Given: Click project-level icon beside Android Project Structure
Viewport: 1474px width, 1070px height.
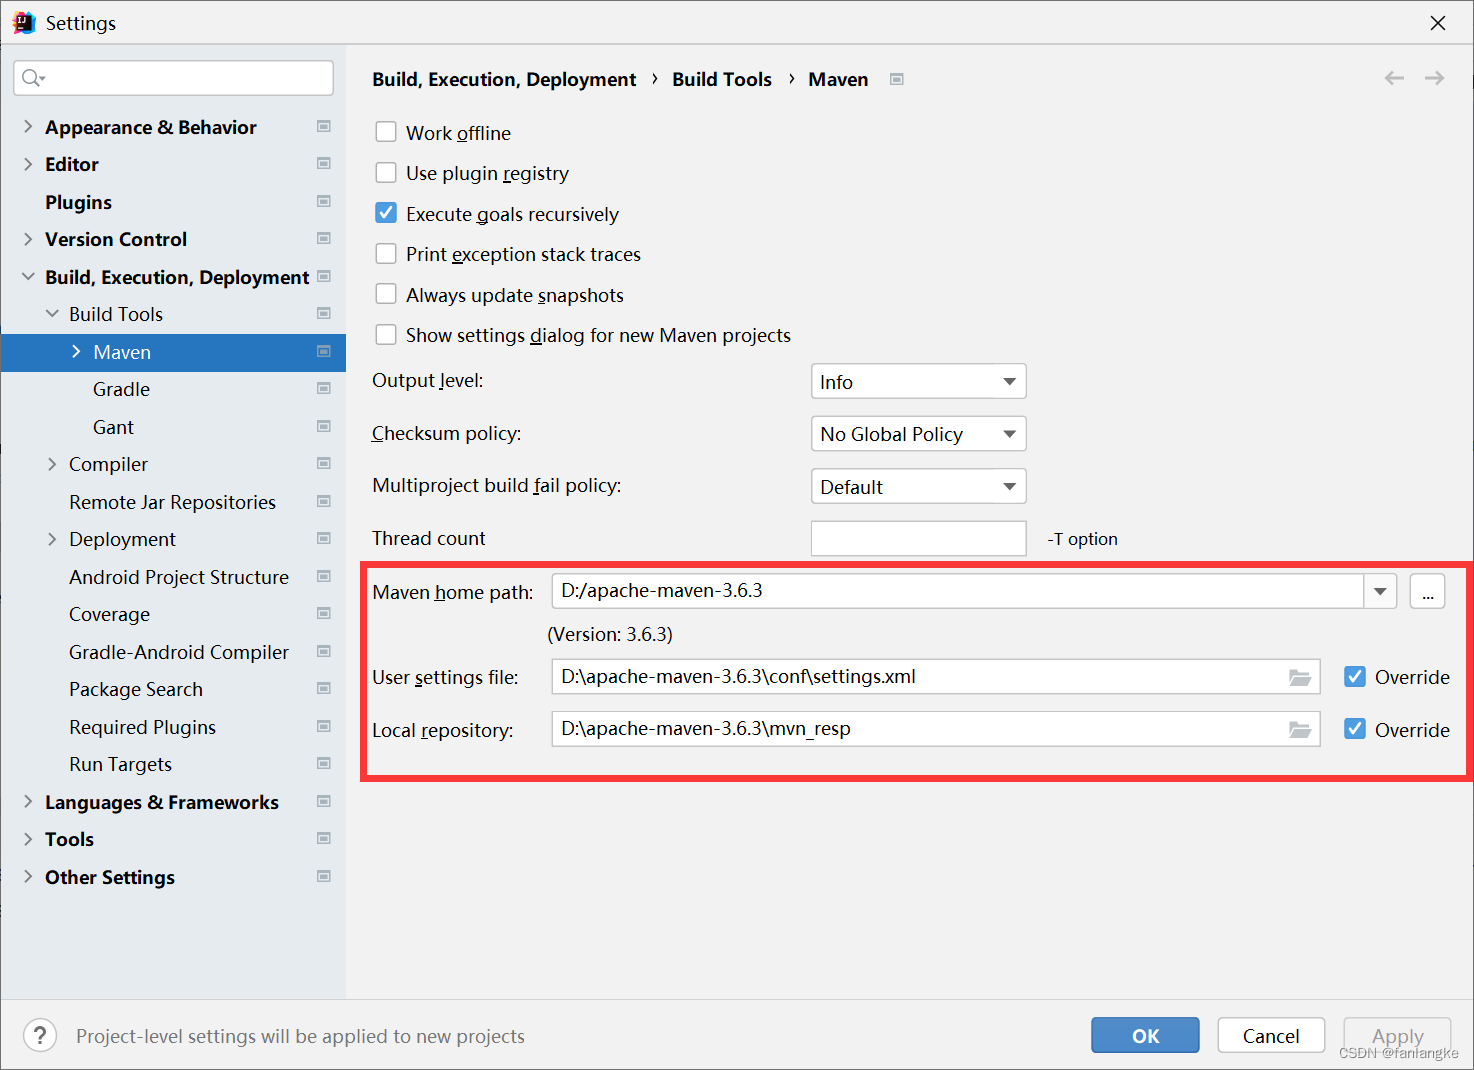Looking at the screenshot, I should point(324,576).
